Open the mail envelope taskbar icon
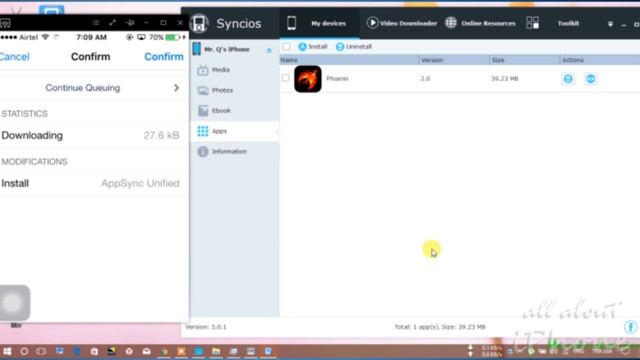The width and height of the screenshot is (640, 360). 147,351
